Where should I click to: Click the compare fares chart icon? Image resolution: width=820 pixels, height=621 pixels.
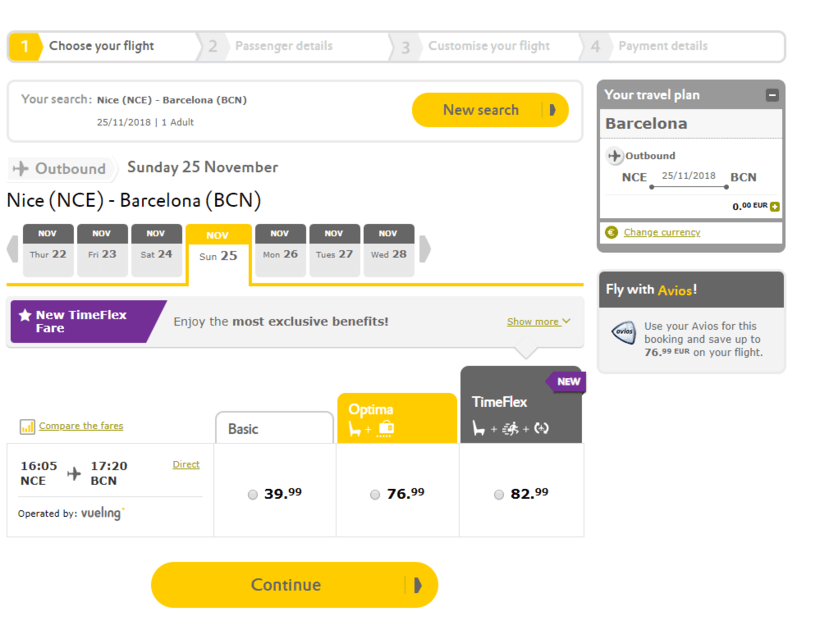27,427
